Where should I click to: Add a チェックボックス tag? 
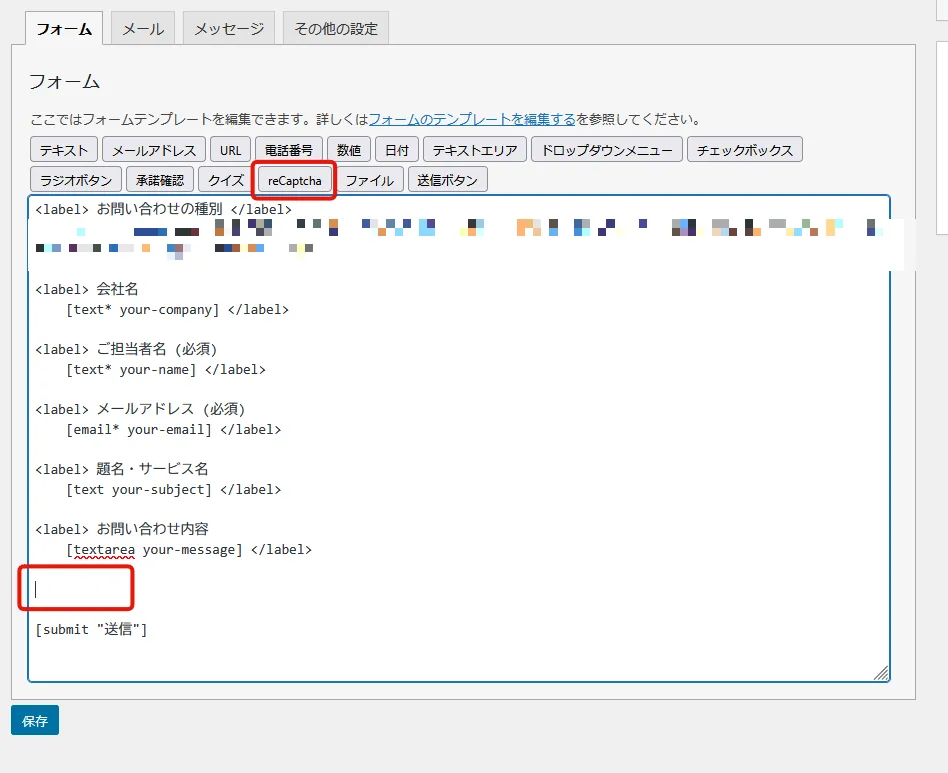click(744, 150)
